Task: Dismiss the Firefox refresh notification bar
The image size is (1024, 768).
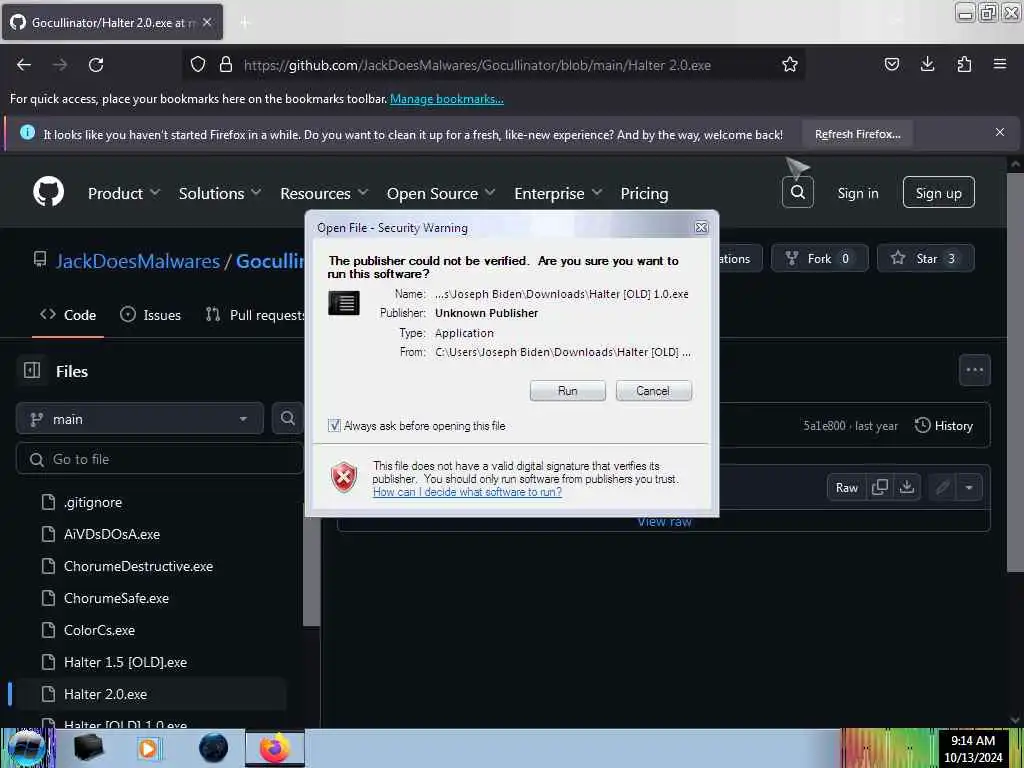Action: point(999,133)
